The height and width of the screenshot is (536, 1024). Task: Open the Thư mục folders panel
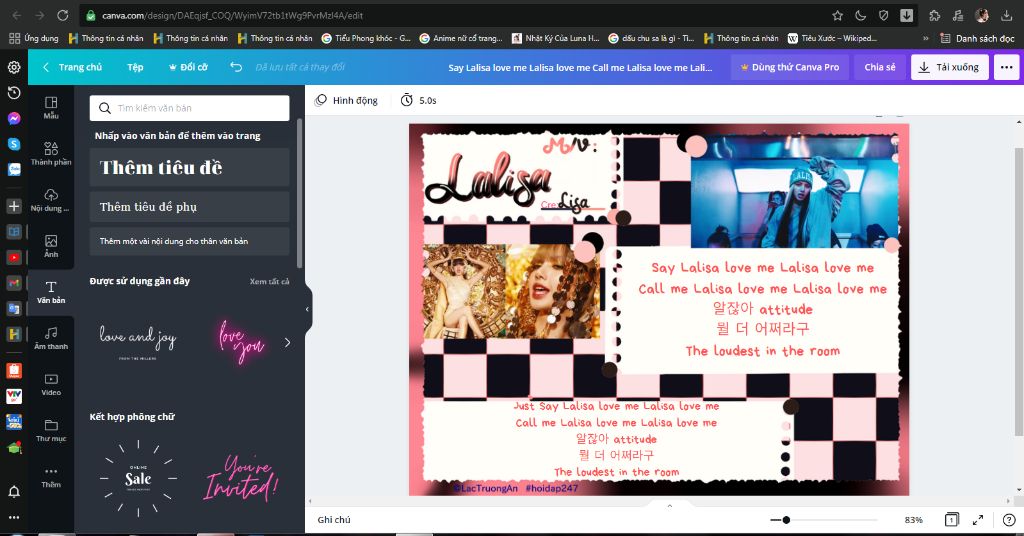coord(51,430)
